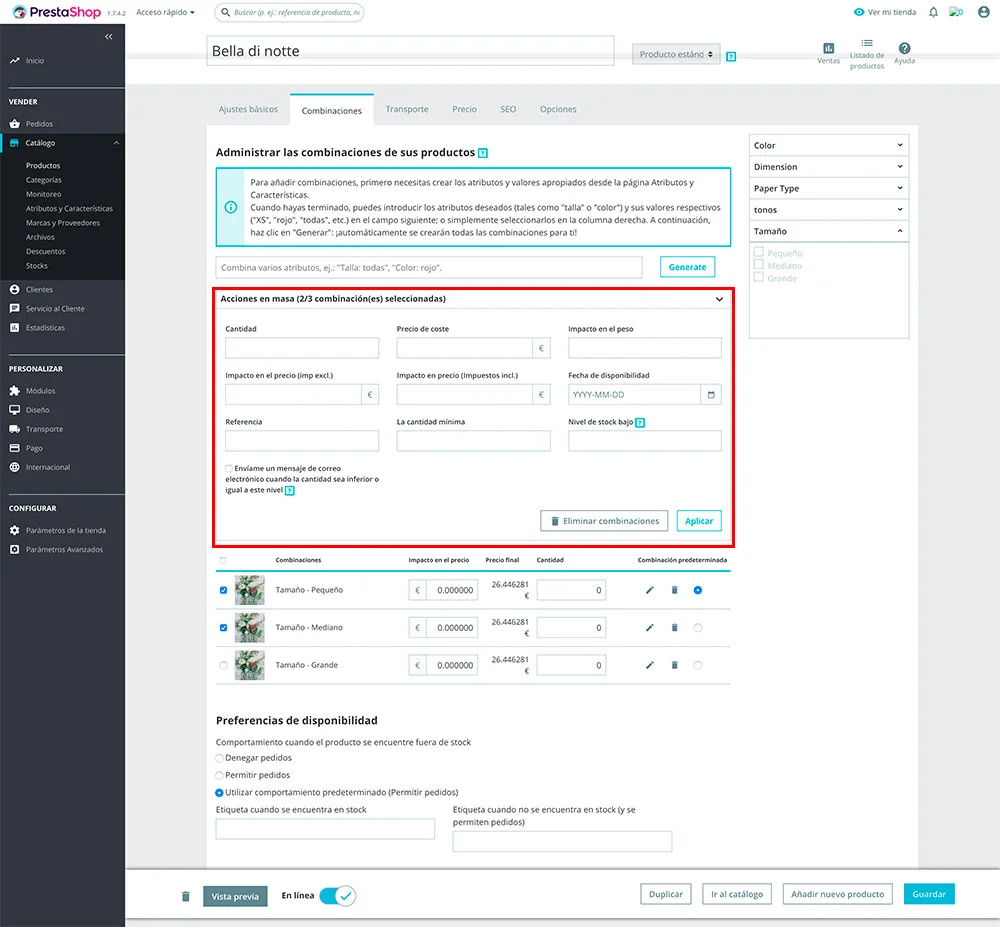
Task: Switch to Ajustes básicos tab
Action: [248, 109]
